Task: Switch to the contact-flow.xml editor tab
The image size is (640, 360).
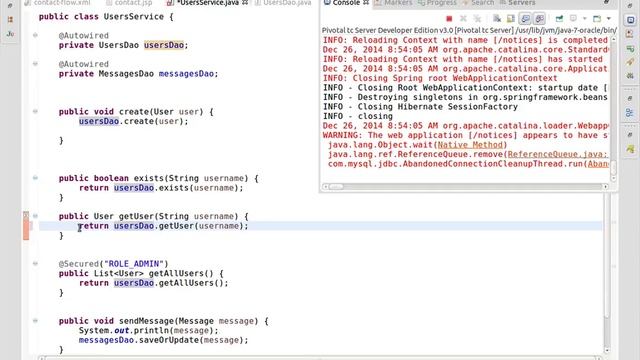Action: [x=58, y=3]
